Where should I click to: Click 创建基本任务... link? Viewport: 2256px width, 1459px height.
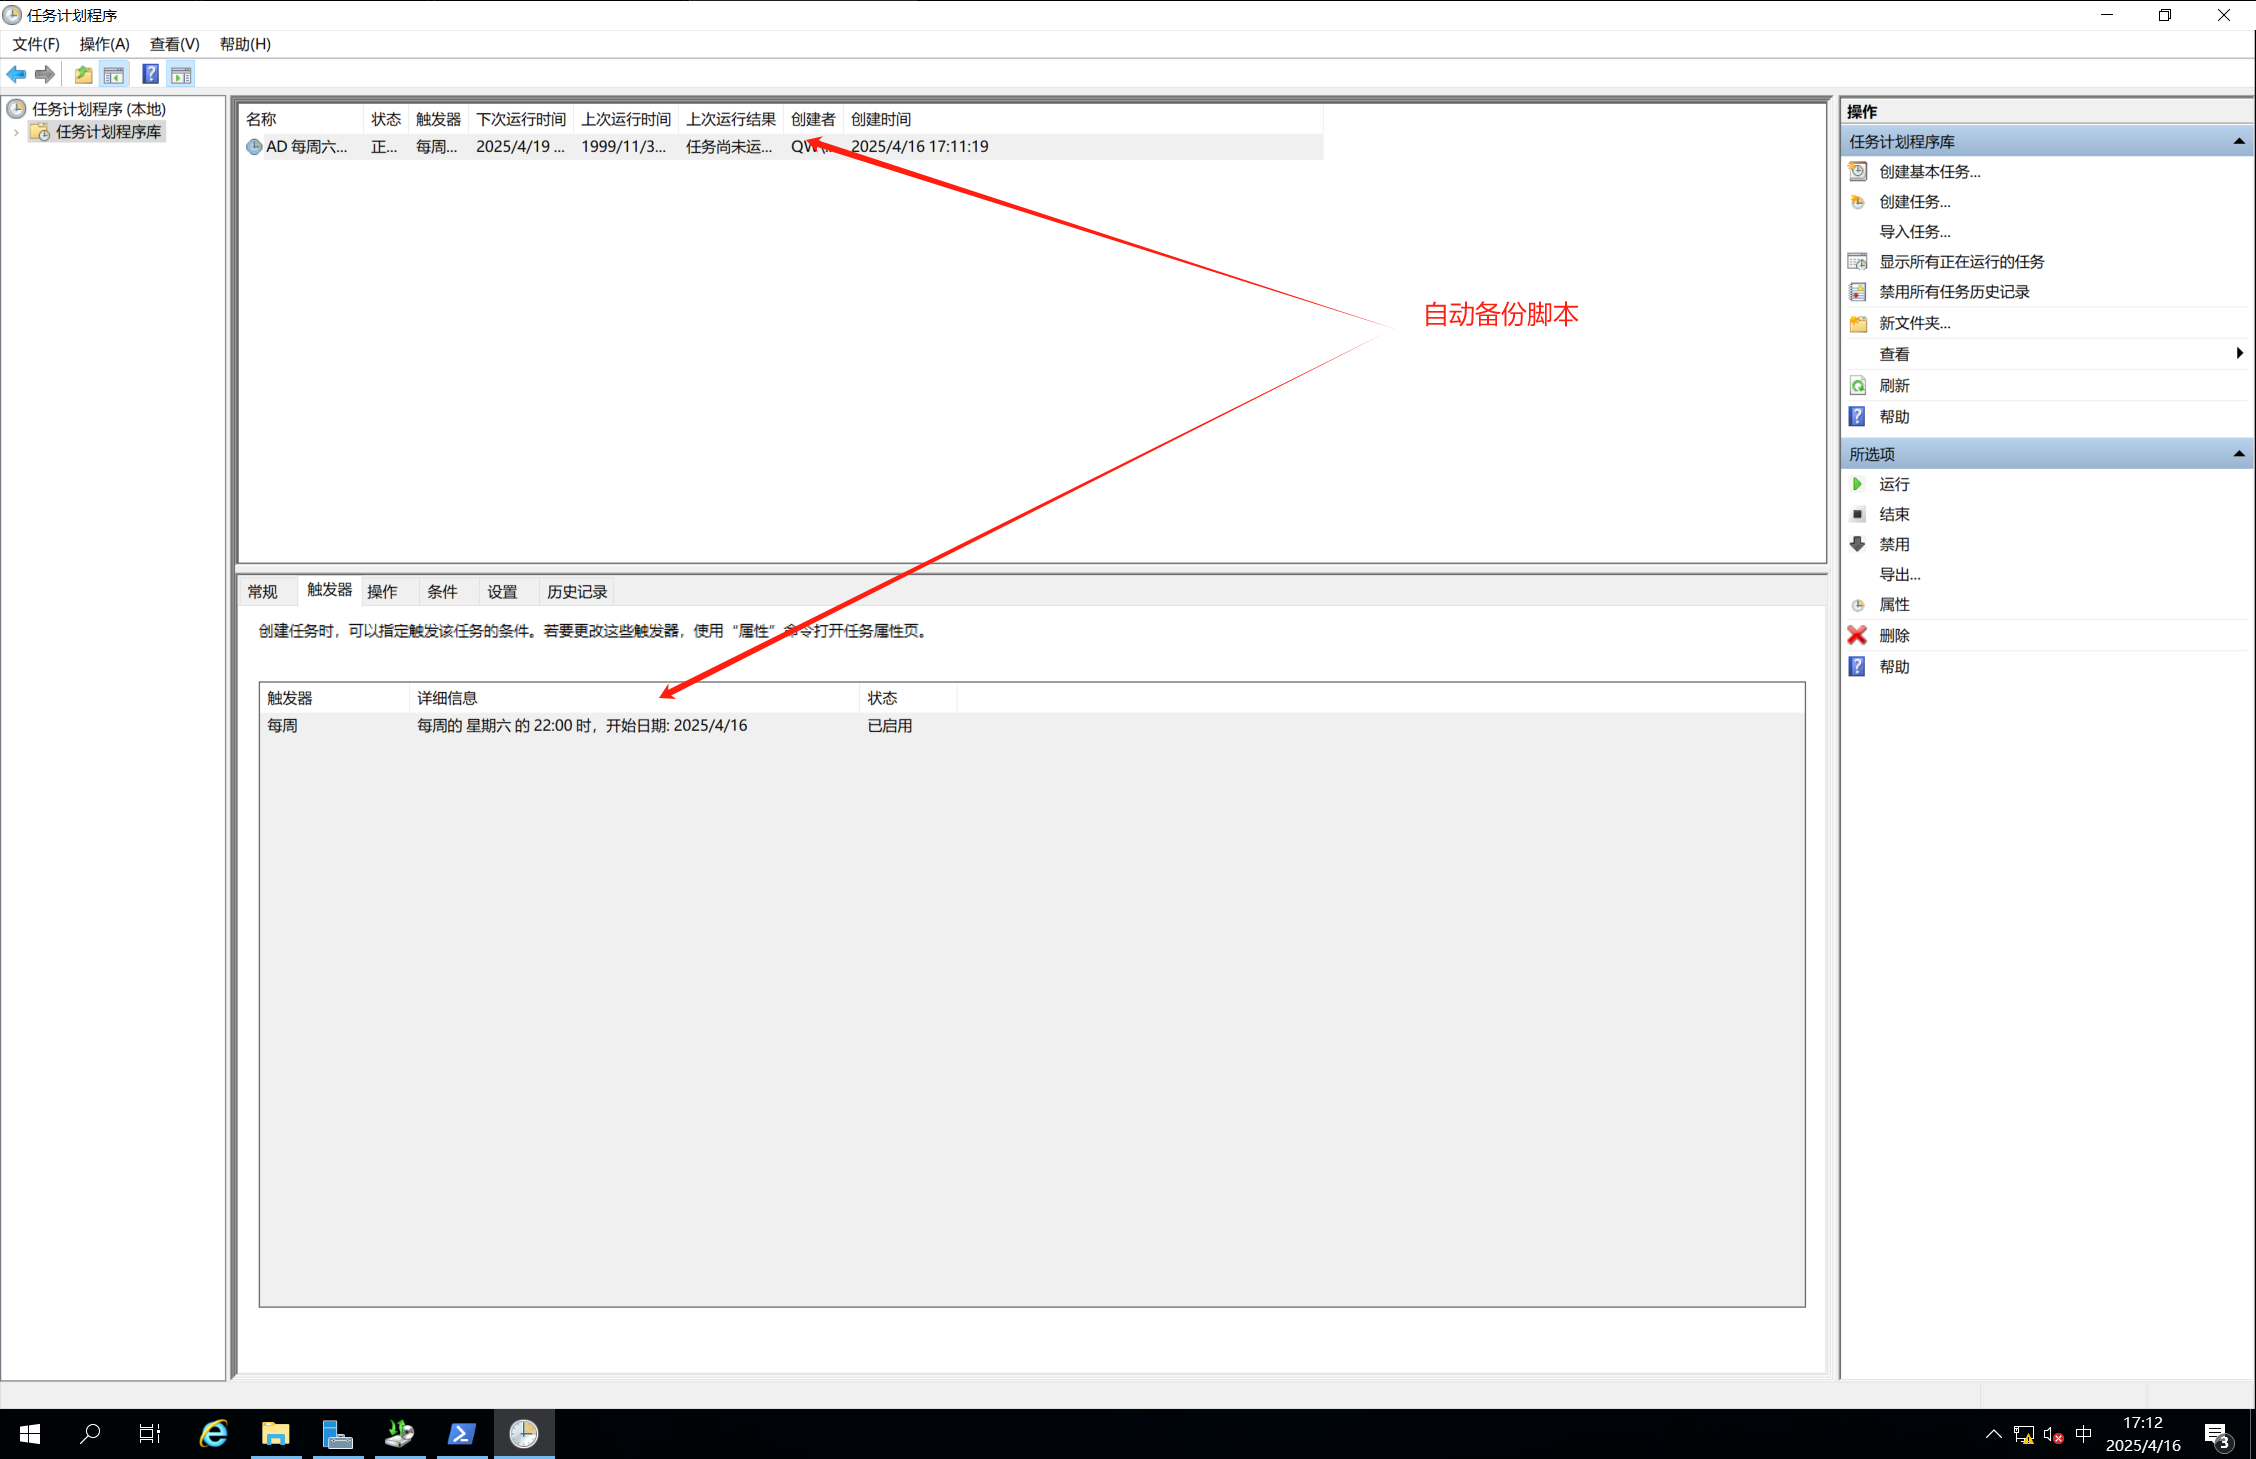(x=1929, y=172)
